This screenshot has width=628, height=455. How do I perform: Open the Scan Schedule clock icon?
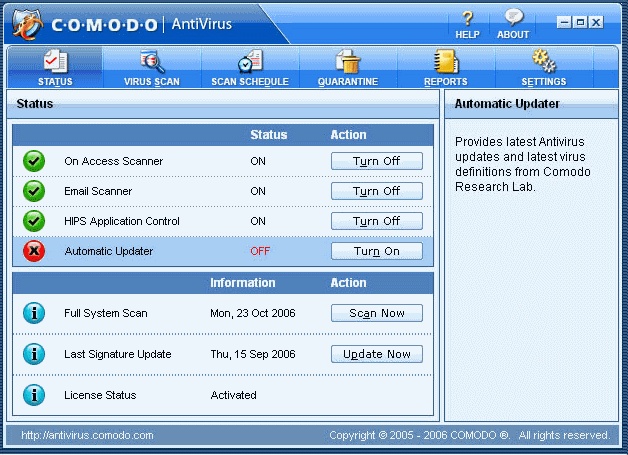pyautogui.click(x=250, y=61)
